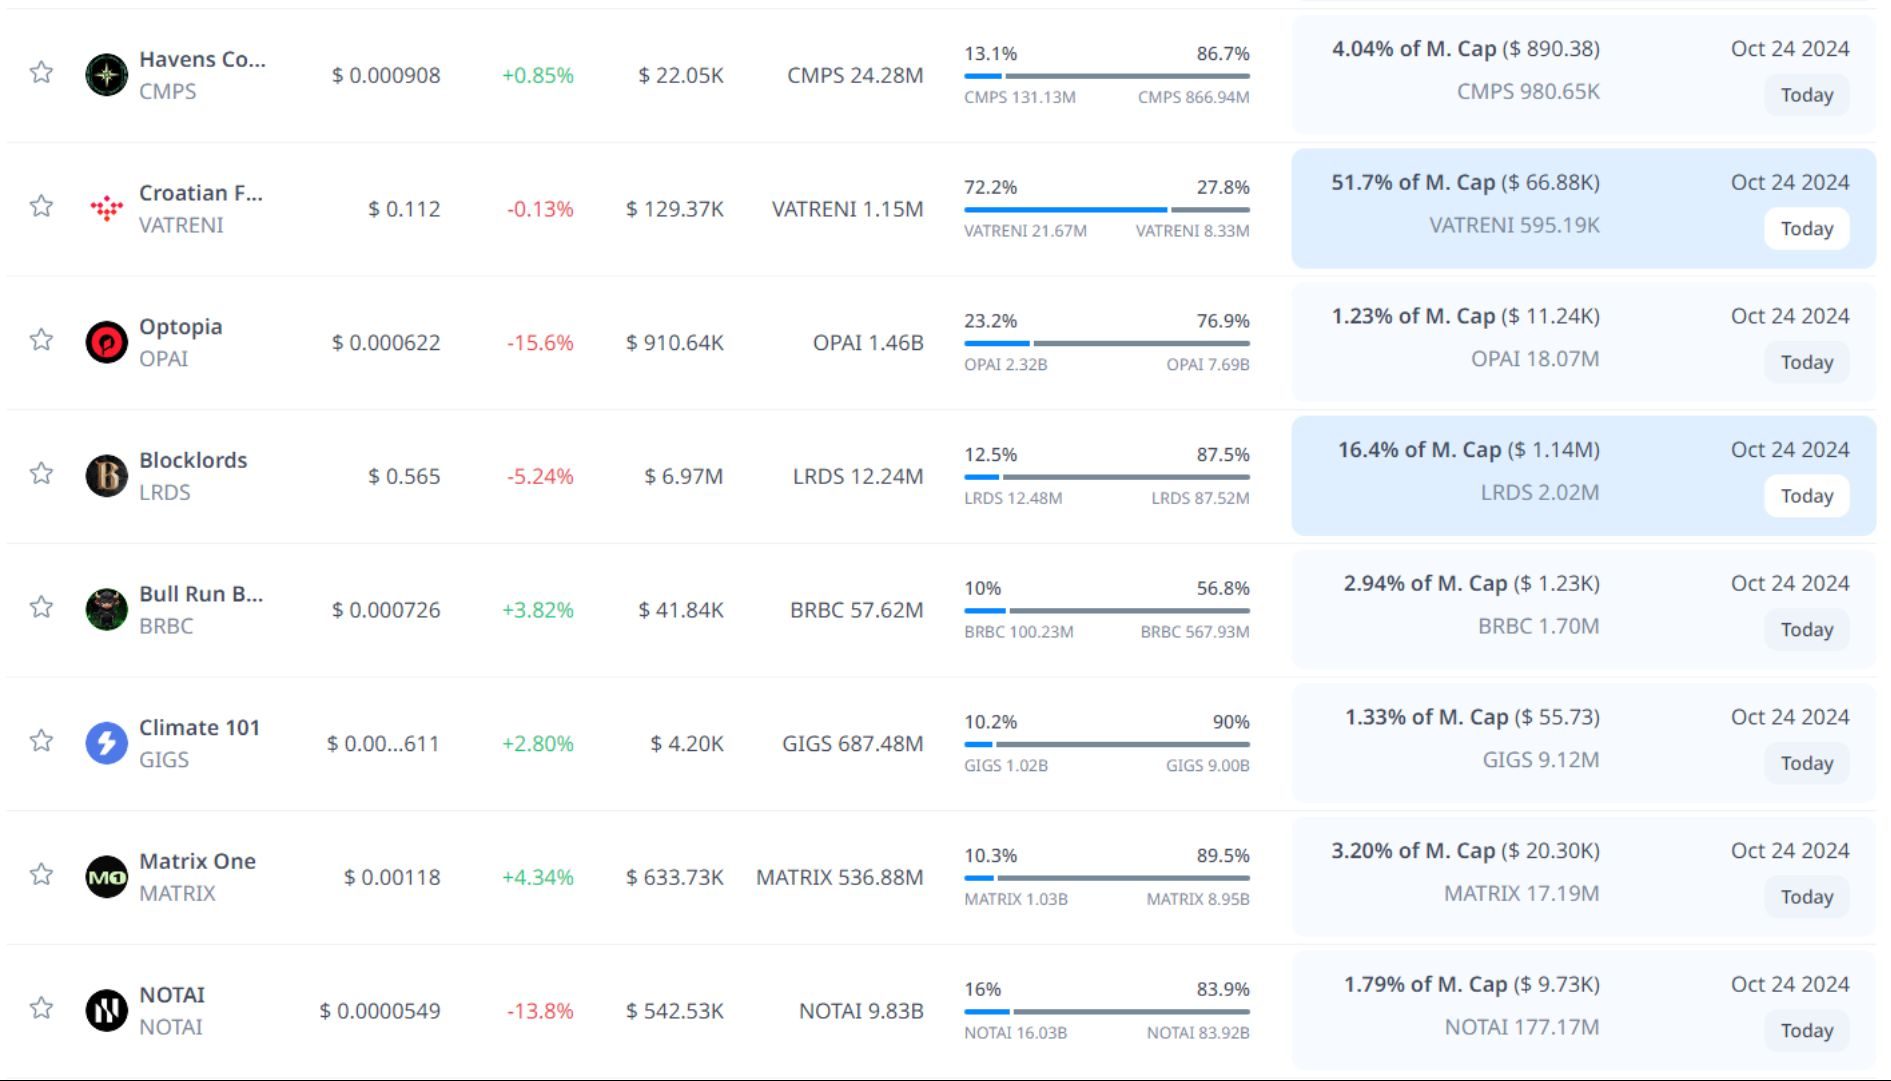Image resolution: width=1891 pixels, height=1081 pixels.
Task: Click the NOTAI token logo
Action: tap(106, 1010)
